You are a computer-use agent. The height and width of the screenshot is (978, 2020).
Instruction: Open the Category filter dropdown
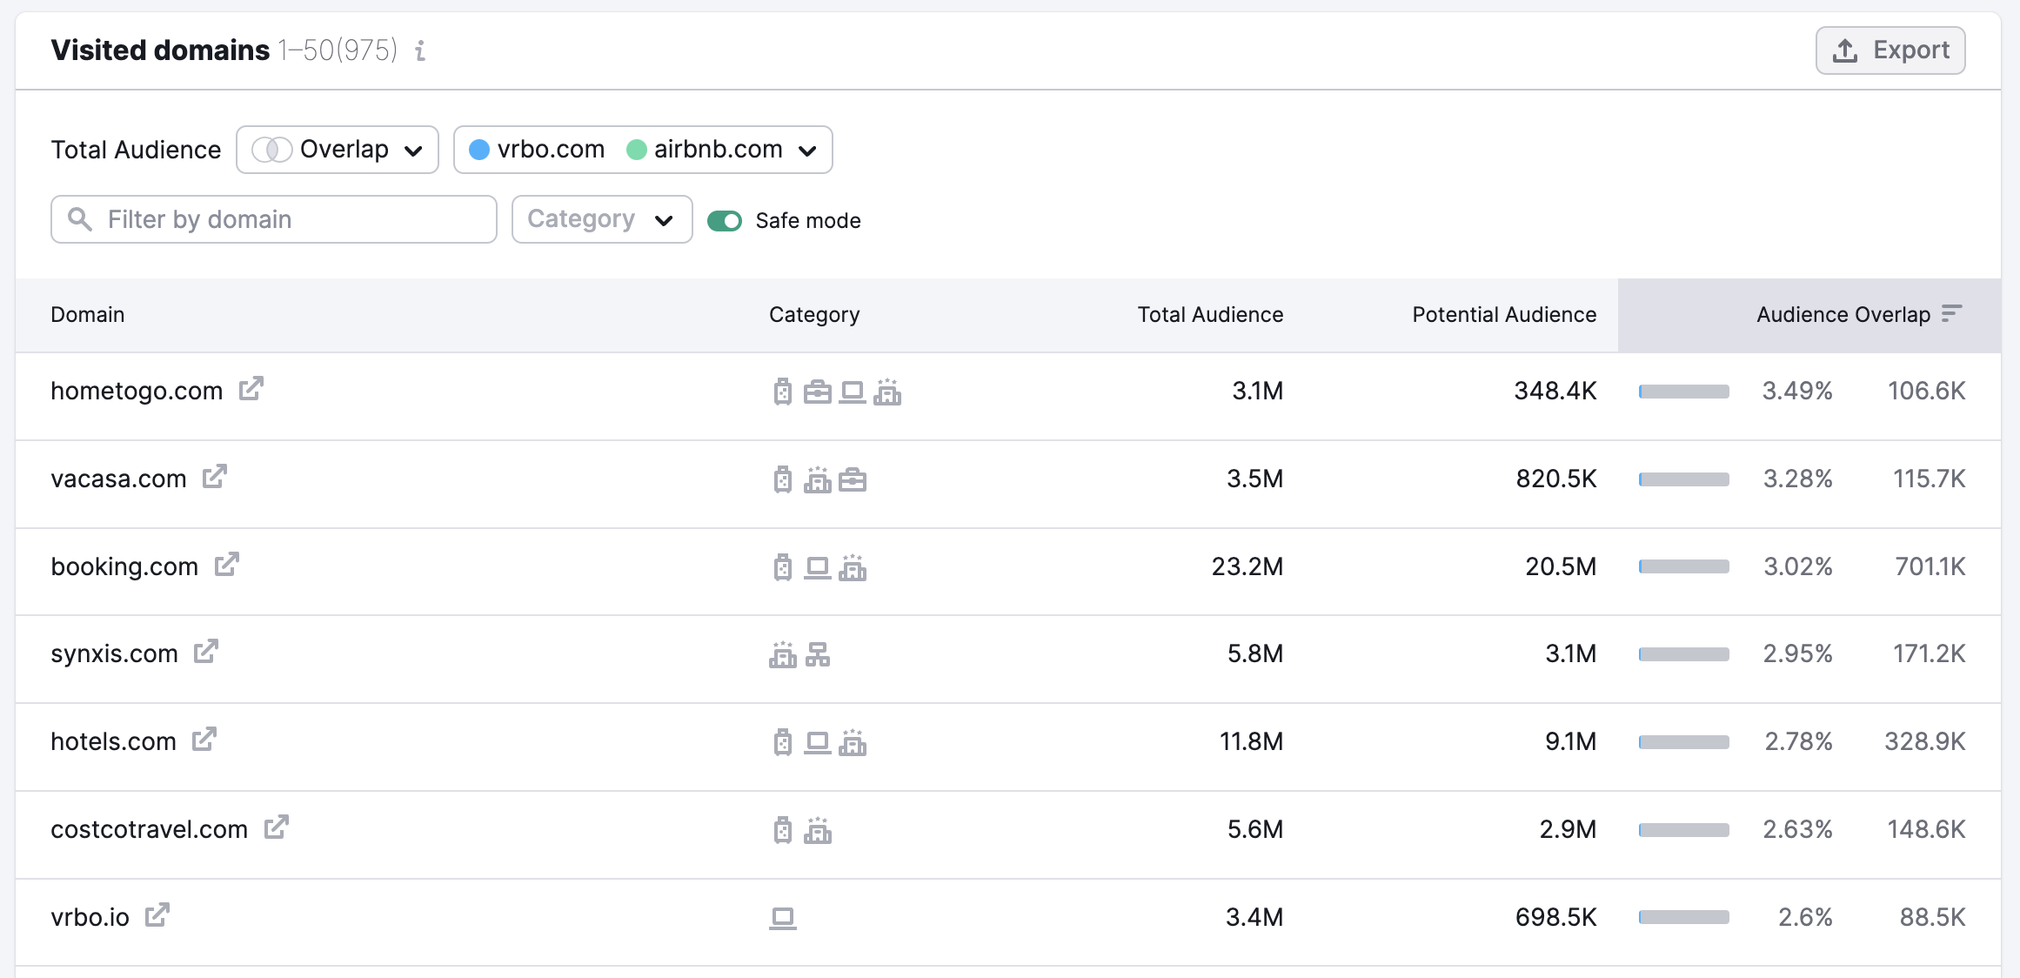click(x=602, y=219)
